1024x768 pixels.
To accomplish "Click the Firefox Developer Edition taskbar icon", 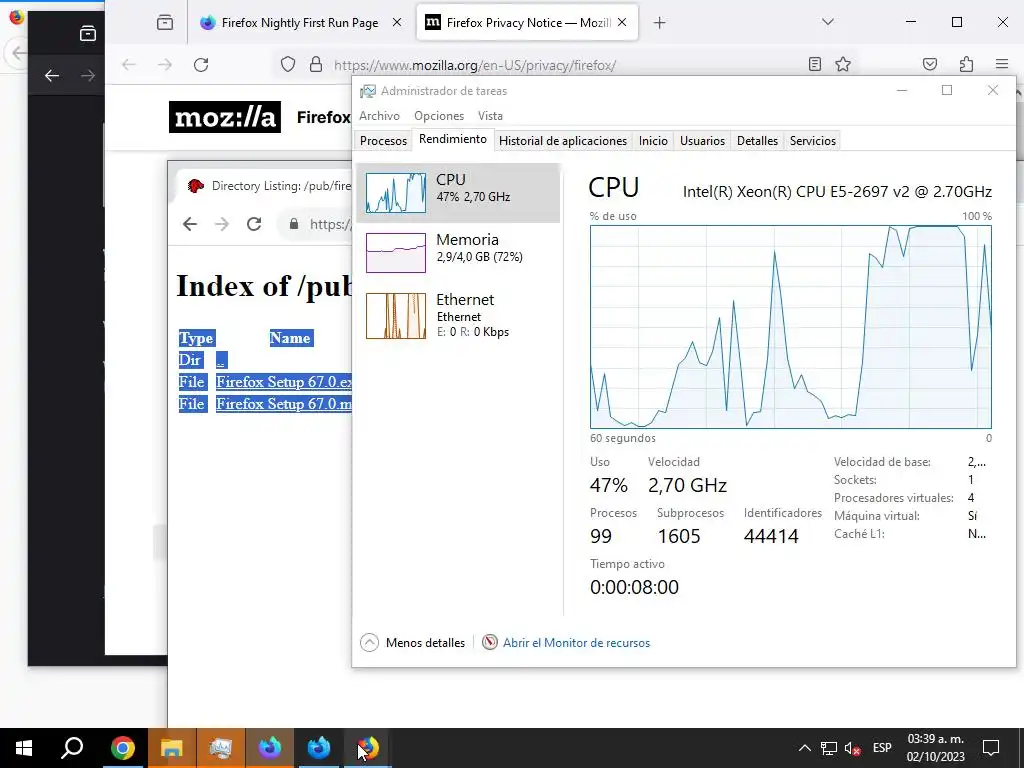I will click(319, 748).
